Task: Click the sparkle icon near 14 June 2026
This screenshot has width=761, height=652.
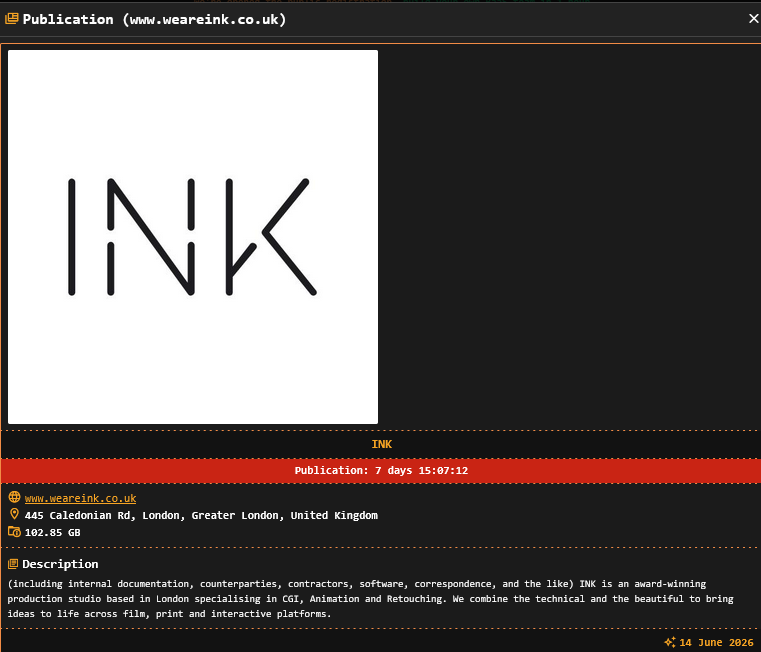Action: pos(670,642)
